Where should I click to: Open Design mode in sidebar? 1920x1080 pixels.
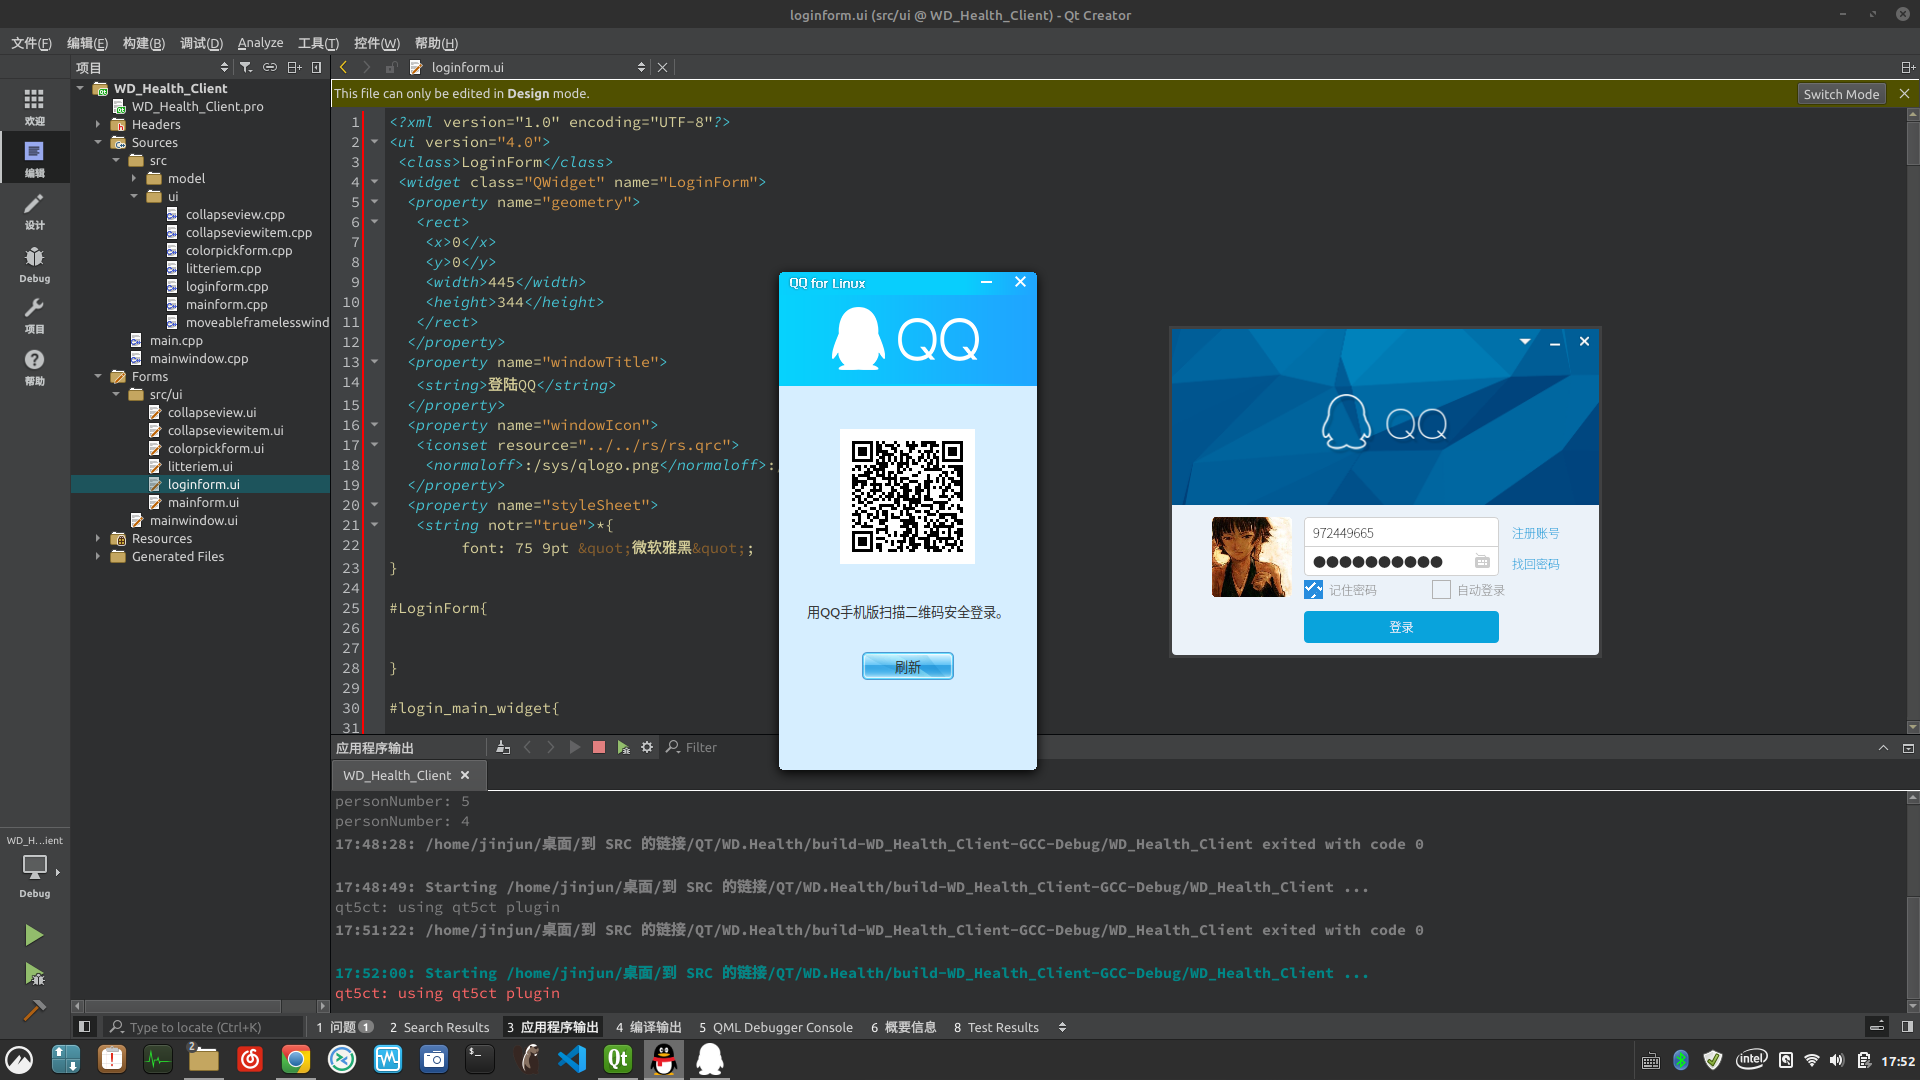34,210
